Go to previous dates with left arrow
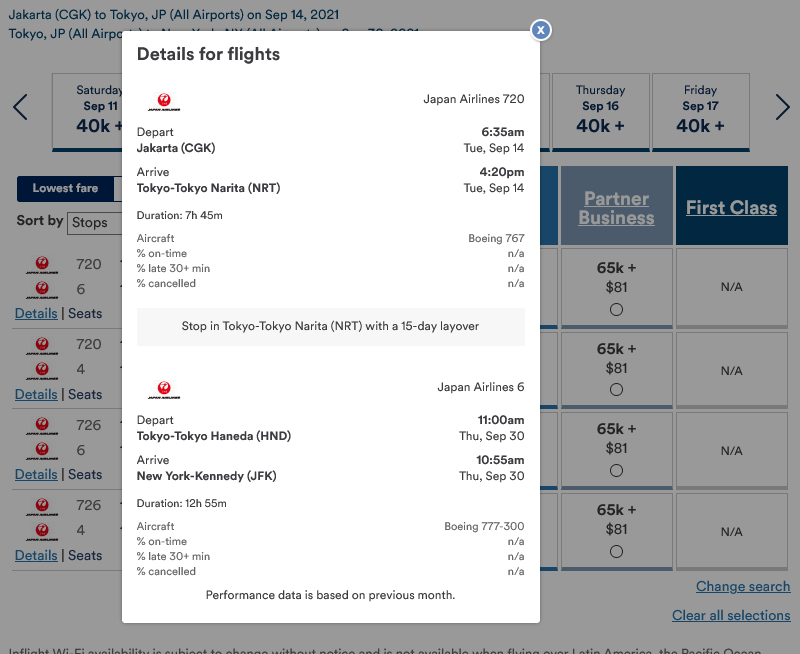The width and height of the screenshot is (800, 654). tap(20, 107)
